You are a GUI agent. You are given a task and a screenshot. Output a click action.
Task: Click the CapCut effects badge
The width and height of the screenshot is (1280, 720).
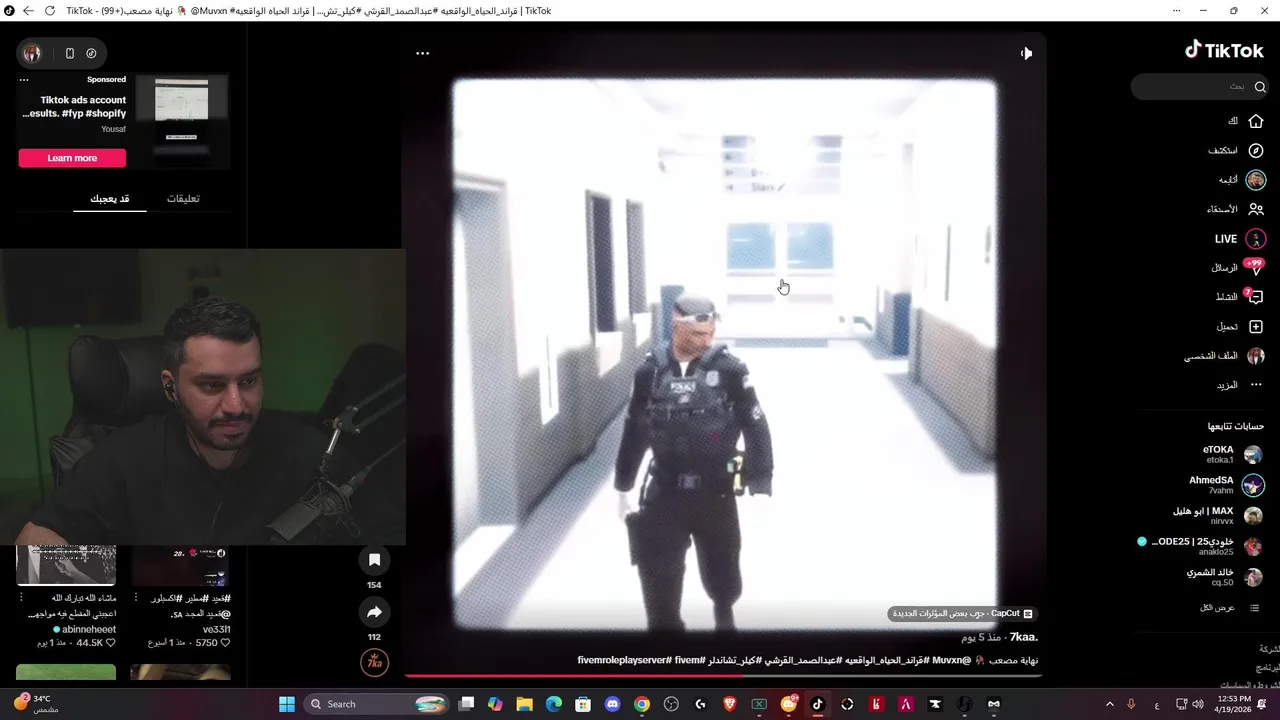(962, 613)
